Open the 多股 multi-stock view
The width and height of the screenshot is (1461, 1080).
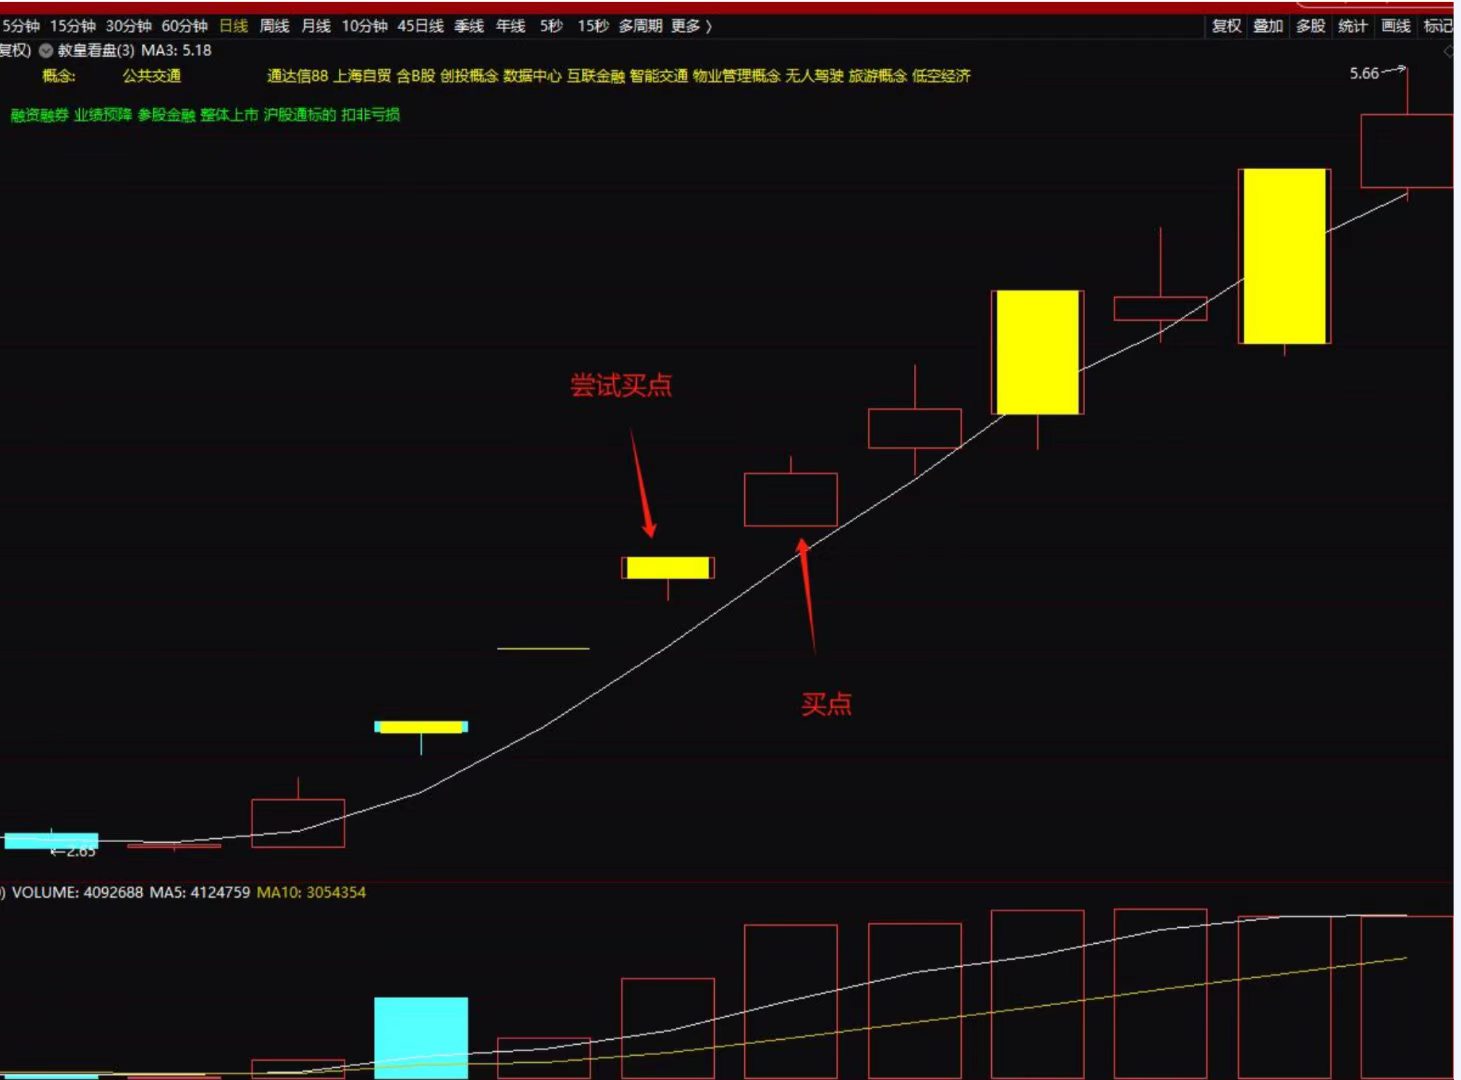tap(1310, 26)
